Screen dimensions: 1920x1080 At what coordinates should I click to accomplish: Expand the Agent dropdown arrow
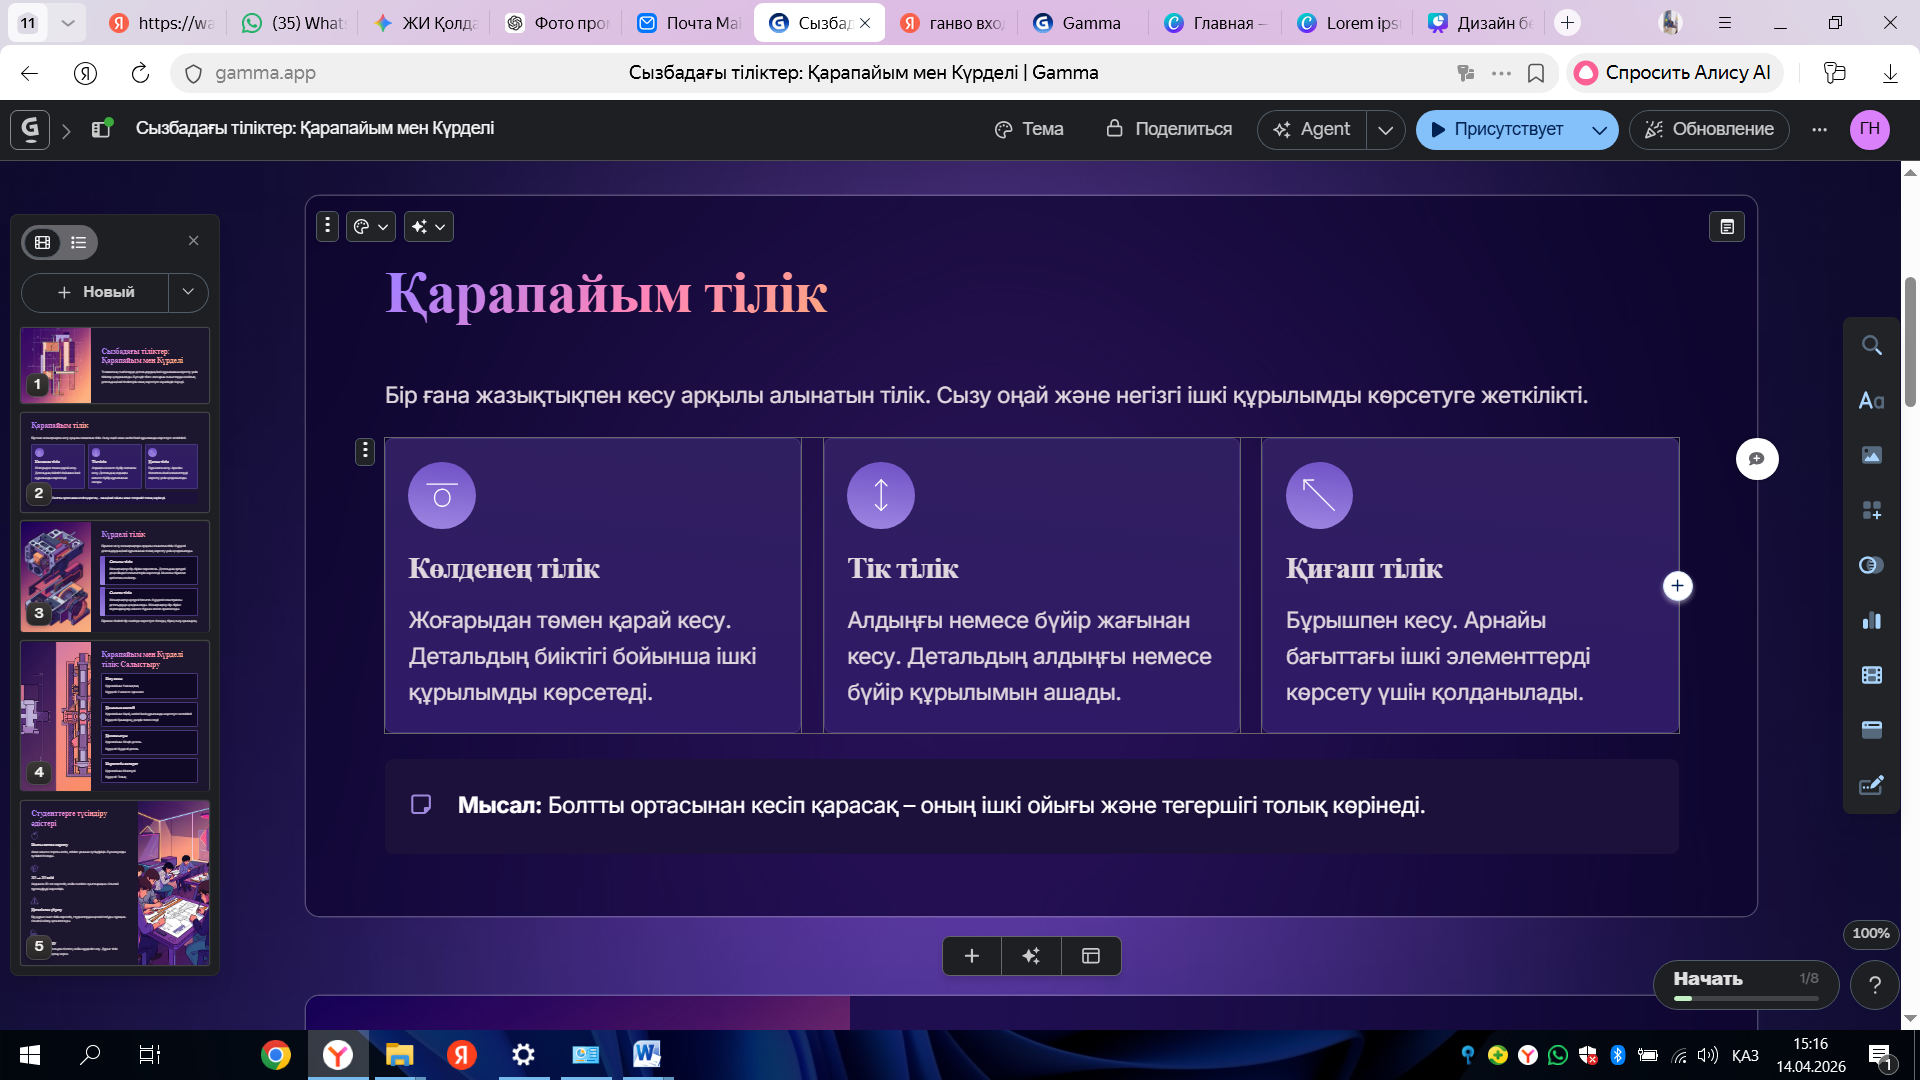1386,130
